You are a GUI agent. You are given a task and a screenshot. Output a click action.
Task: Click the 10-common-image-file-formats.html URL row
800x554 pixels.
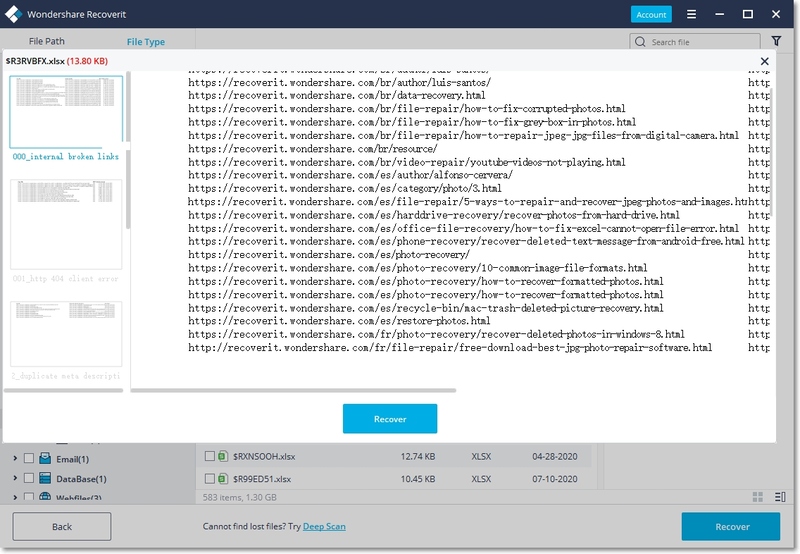pos(417,268)
